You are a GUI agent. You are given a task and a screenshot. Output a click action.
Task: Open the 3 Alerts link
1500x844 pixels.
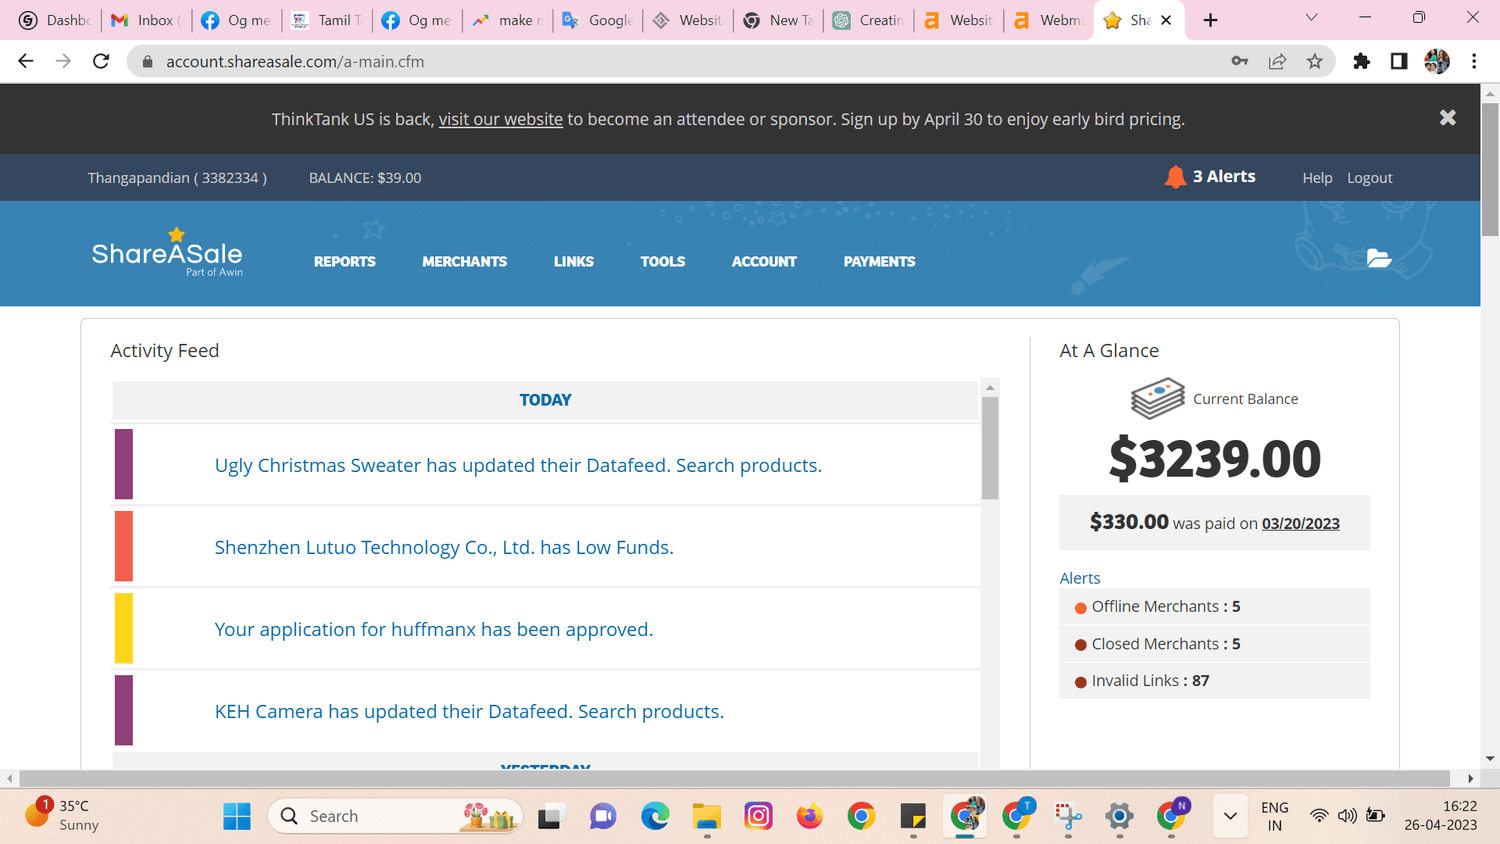click(1224, 176)
